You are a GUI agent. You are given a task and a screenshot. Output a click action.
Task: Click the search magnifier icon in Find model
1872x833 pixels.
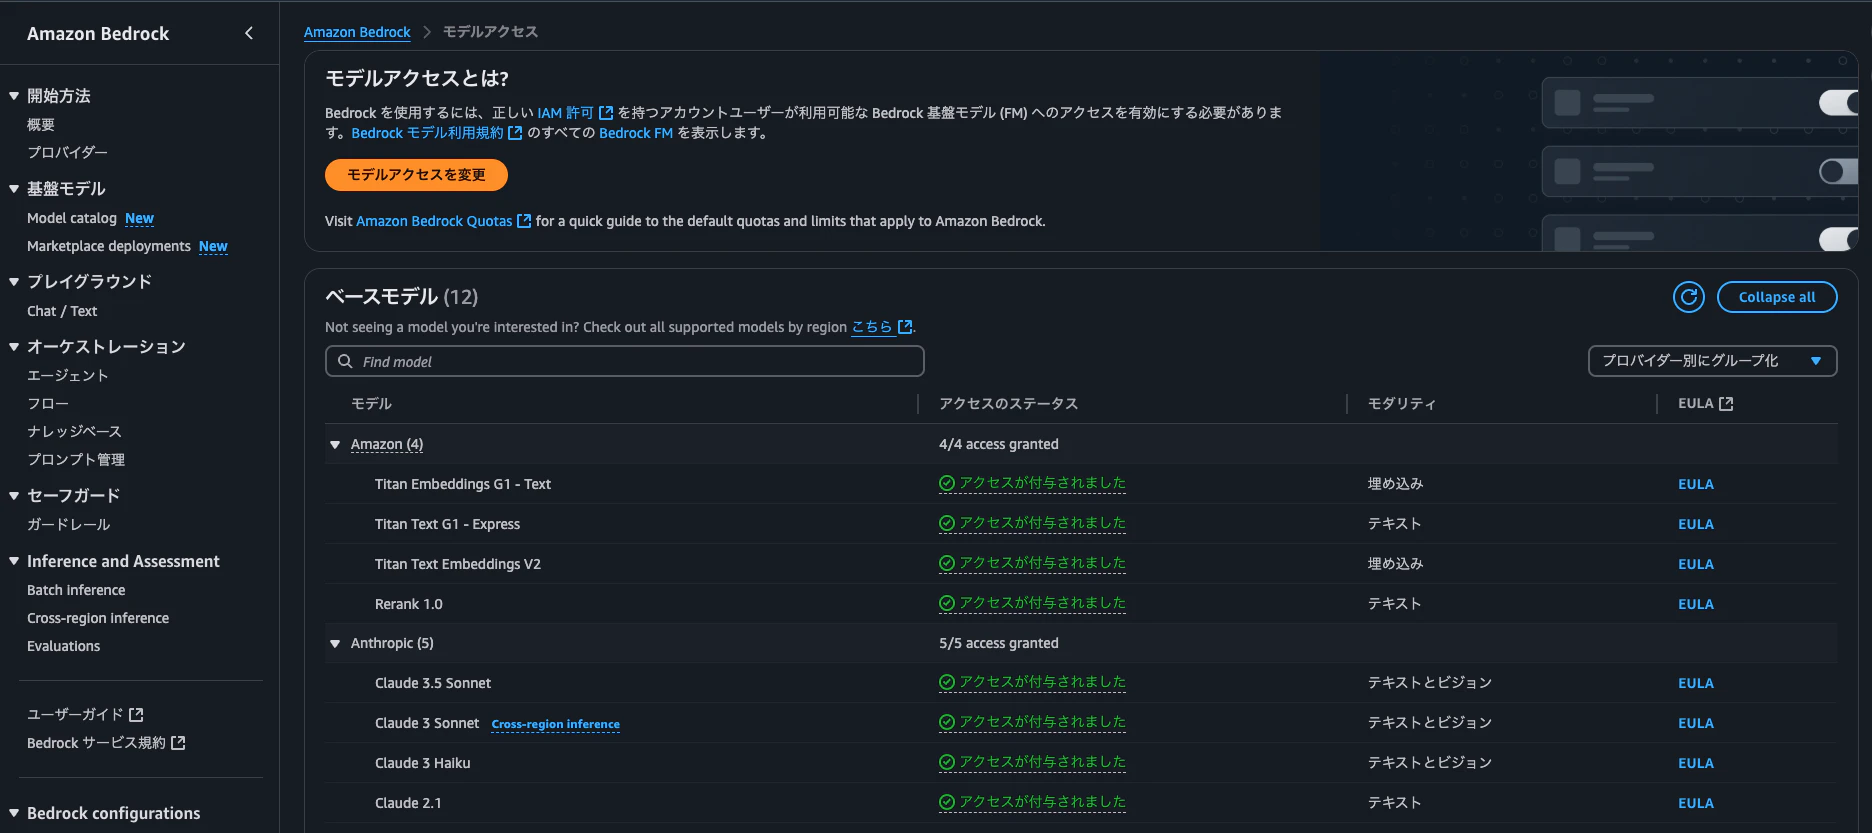click(x=345, y=361)
